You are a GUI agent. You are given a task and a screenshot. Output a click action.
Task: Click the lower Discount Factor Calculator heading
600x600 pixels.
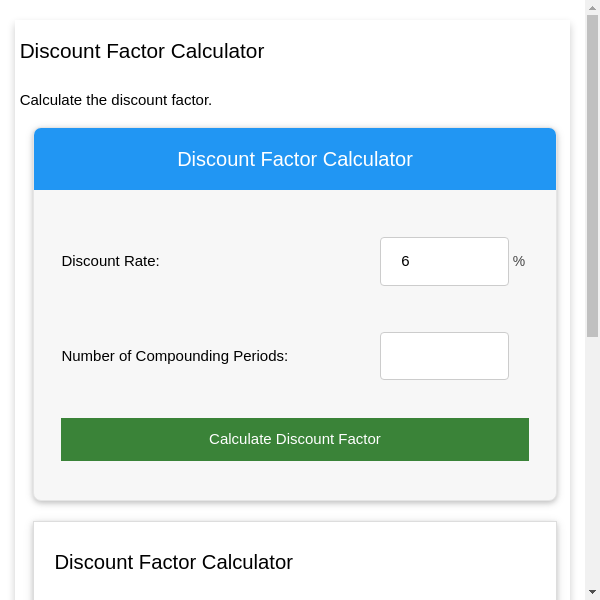click(173, 562)
